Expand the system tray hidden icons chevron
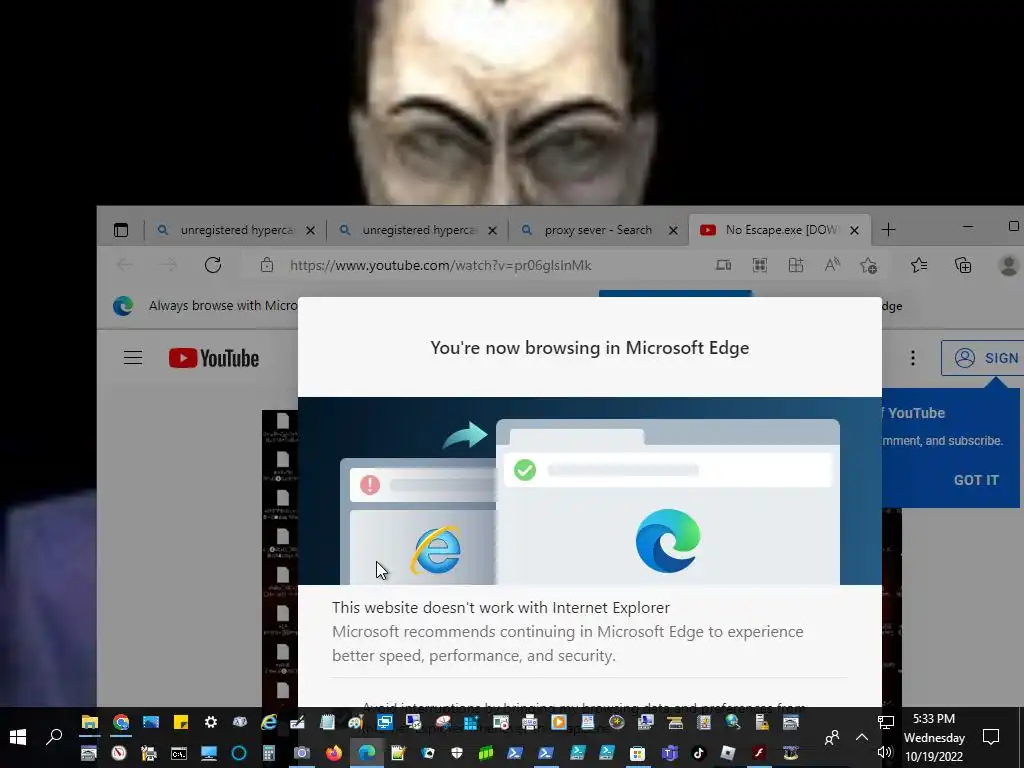 pyautogui.click(x=862, y=737)
